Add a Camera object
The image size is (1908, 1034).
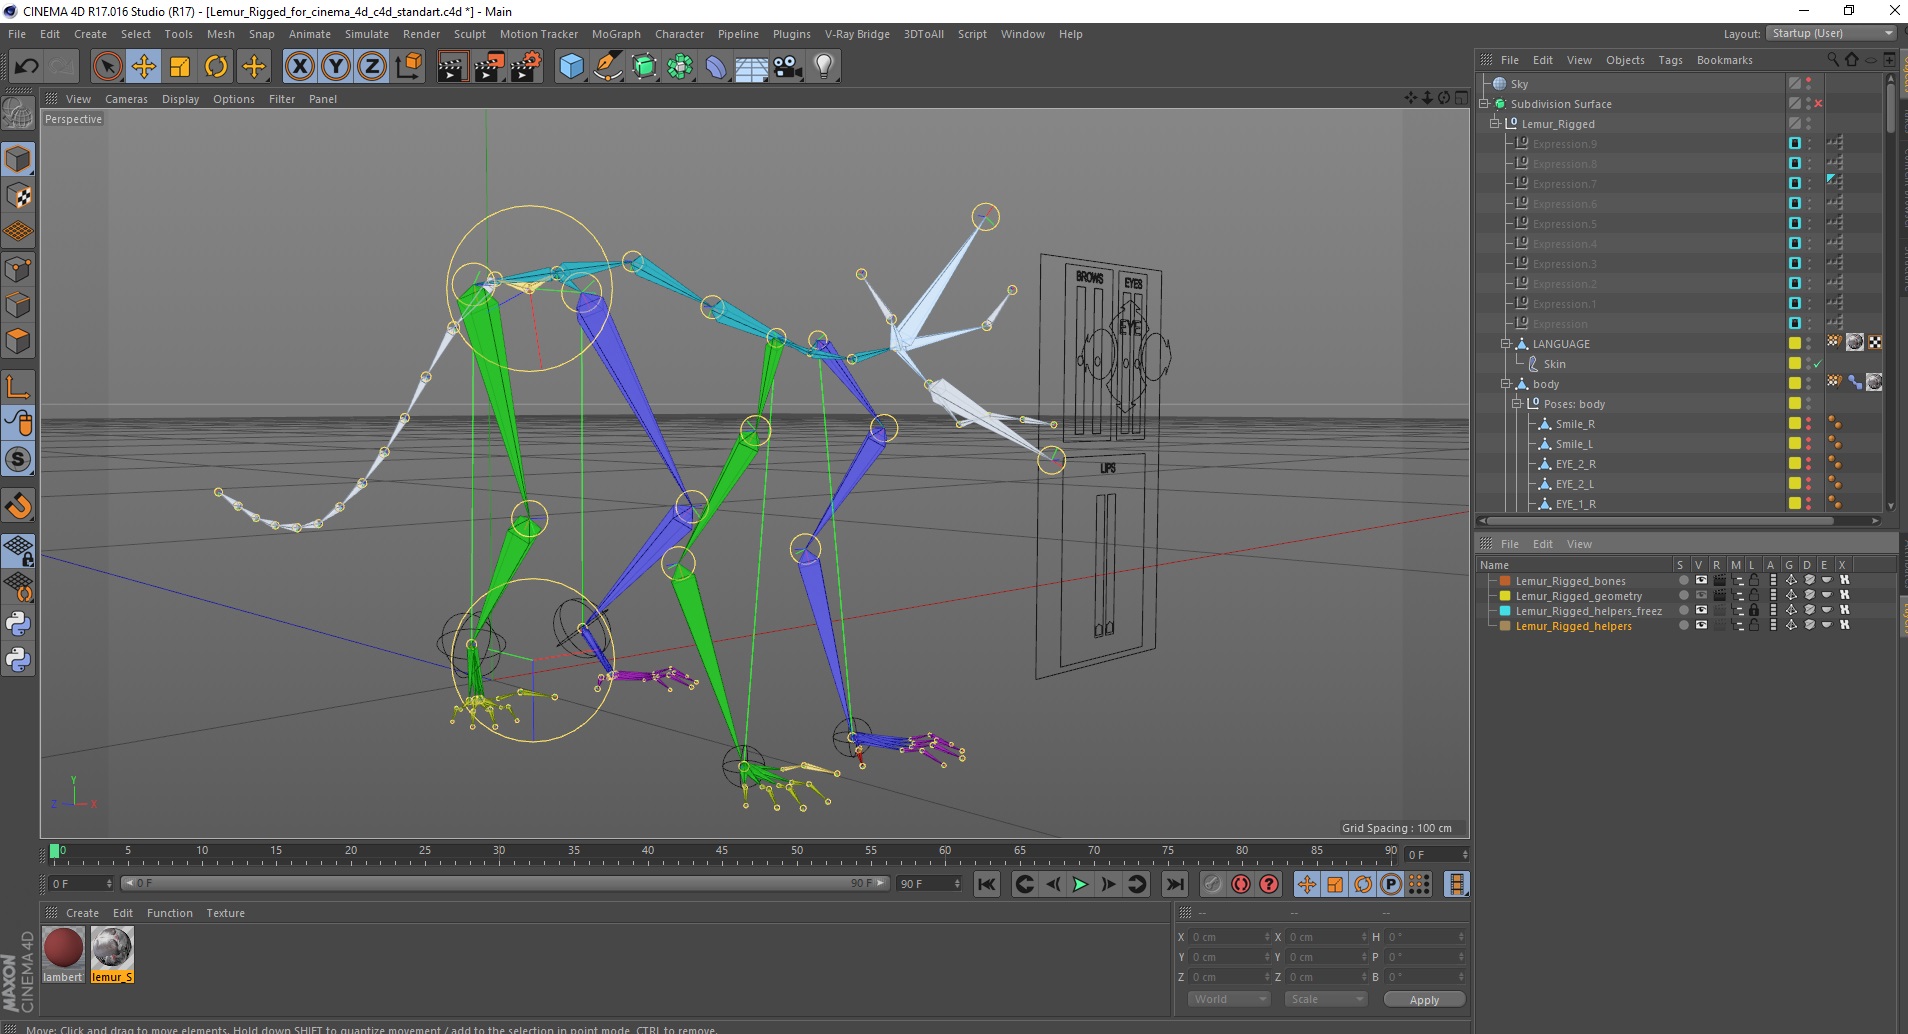pyautogui.click(x=788, y=67)
